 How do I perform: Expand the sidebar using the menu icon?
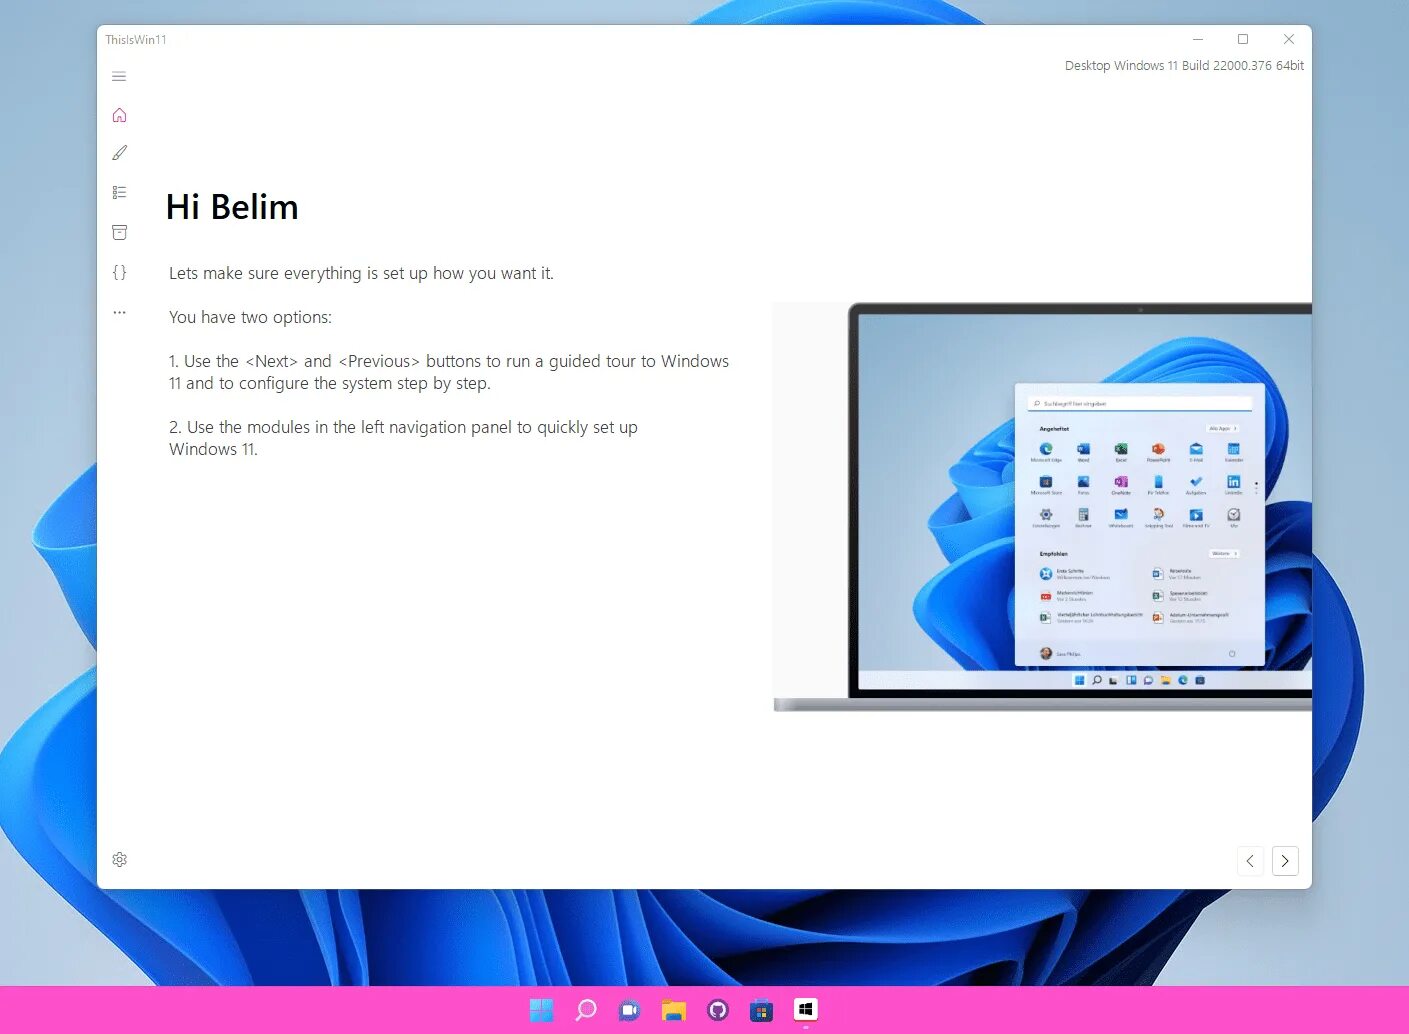[119, 76]
